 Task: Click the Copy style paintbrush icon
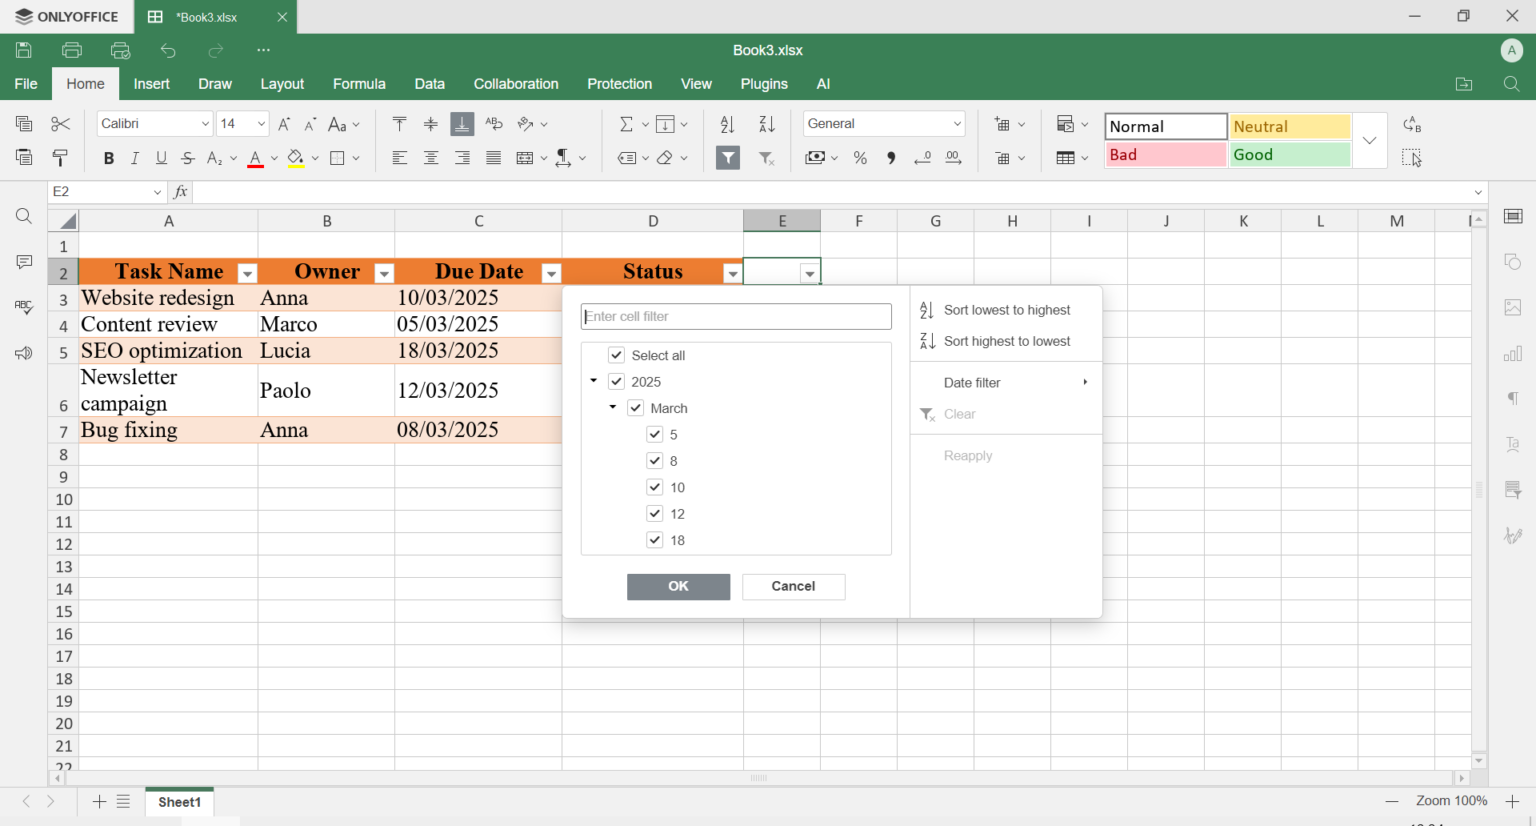pyautogui.click(x=61, y=158)
